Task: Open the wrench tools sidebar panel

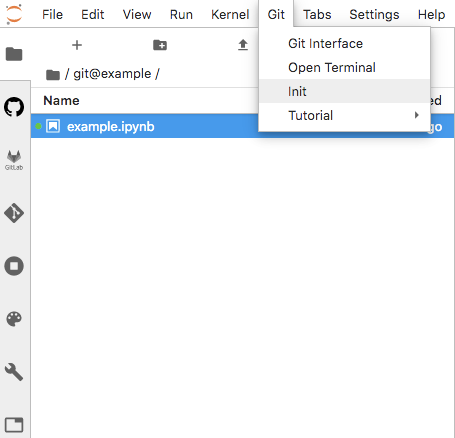Action: [14, 372]
